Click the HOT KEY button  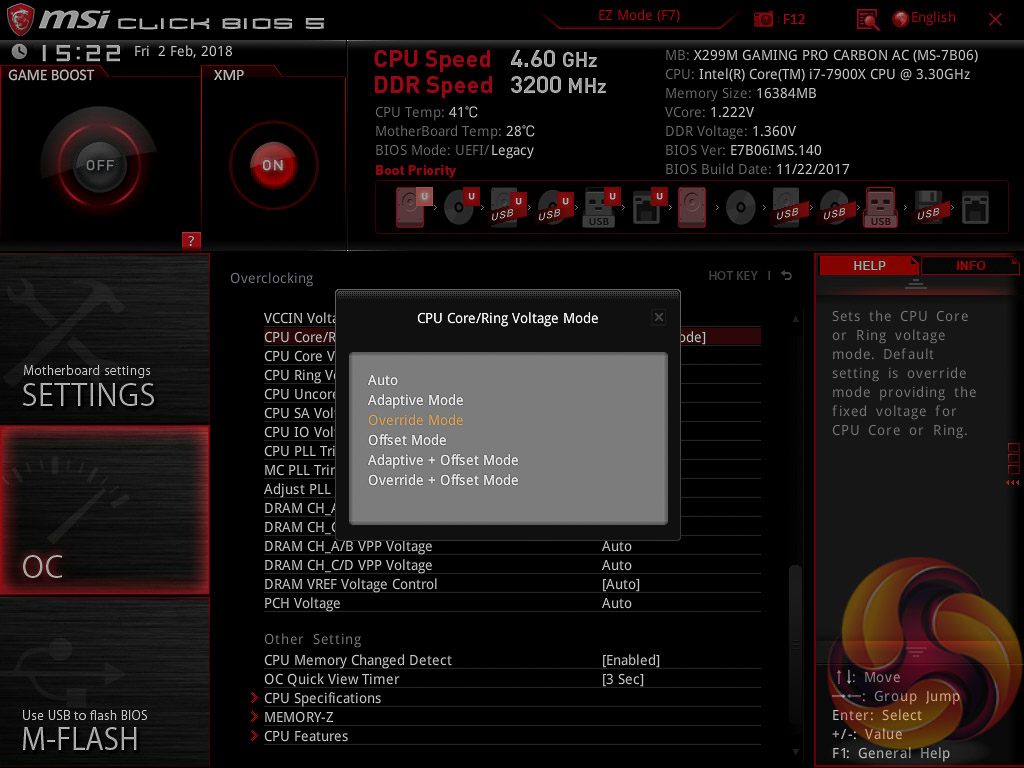(x=733, y=276)
